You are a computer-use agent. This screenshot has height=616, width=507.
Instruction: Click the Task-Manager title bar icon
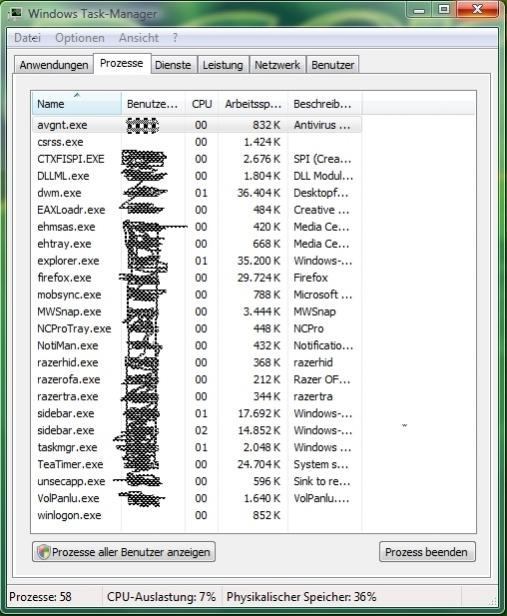click(16, 13)
